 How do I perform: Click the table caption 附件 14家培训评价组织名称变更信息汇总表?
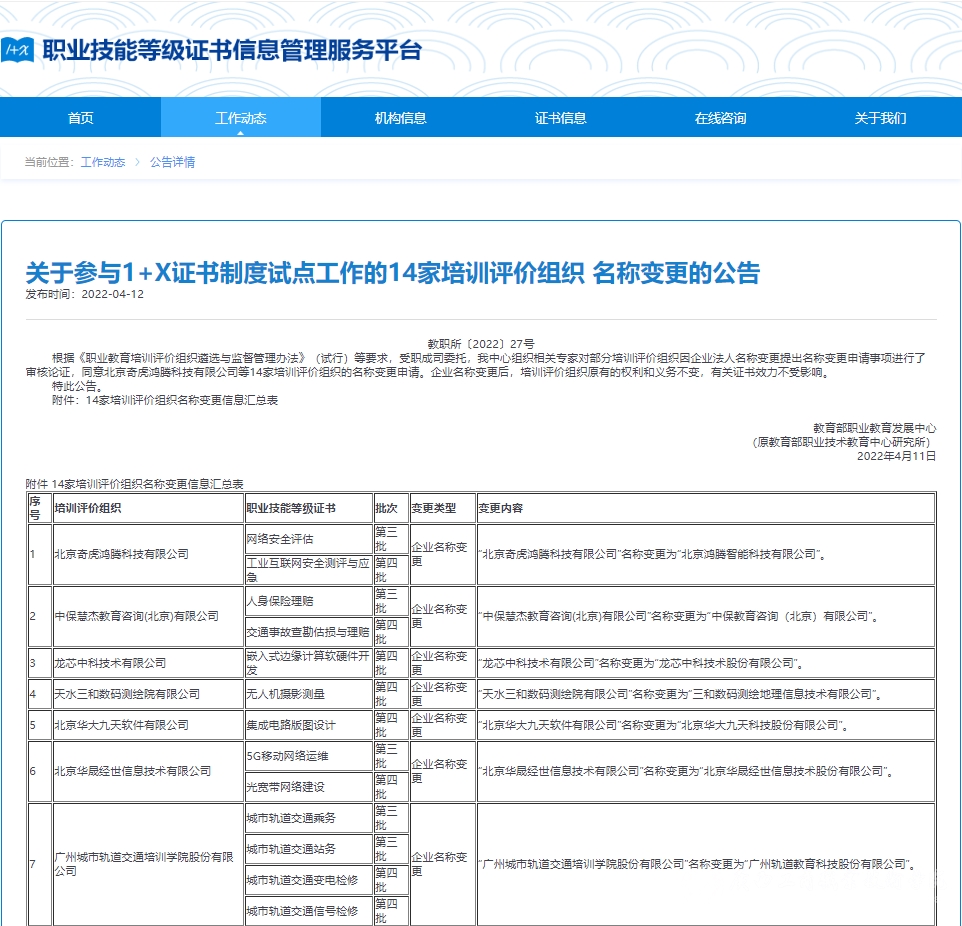coord(134,484)
